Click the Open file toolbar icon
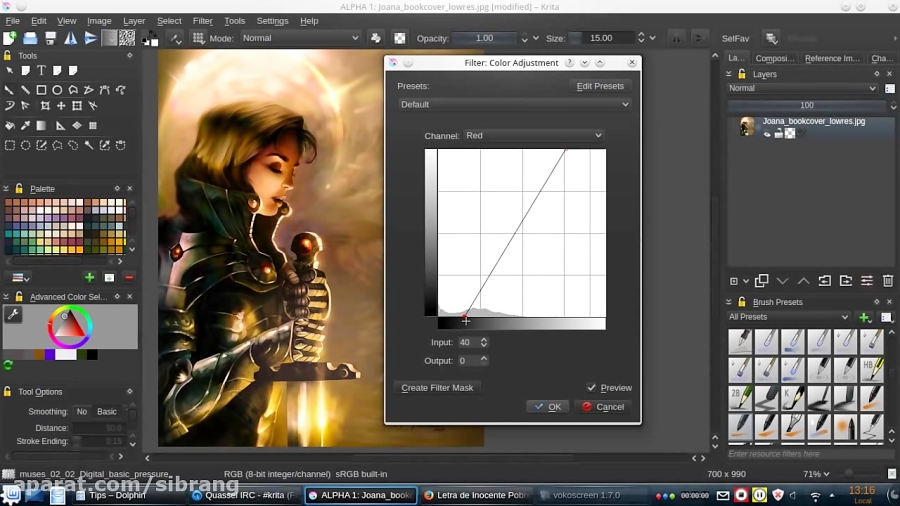900x506 pixels. (30, 38)
